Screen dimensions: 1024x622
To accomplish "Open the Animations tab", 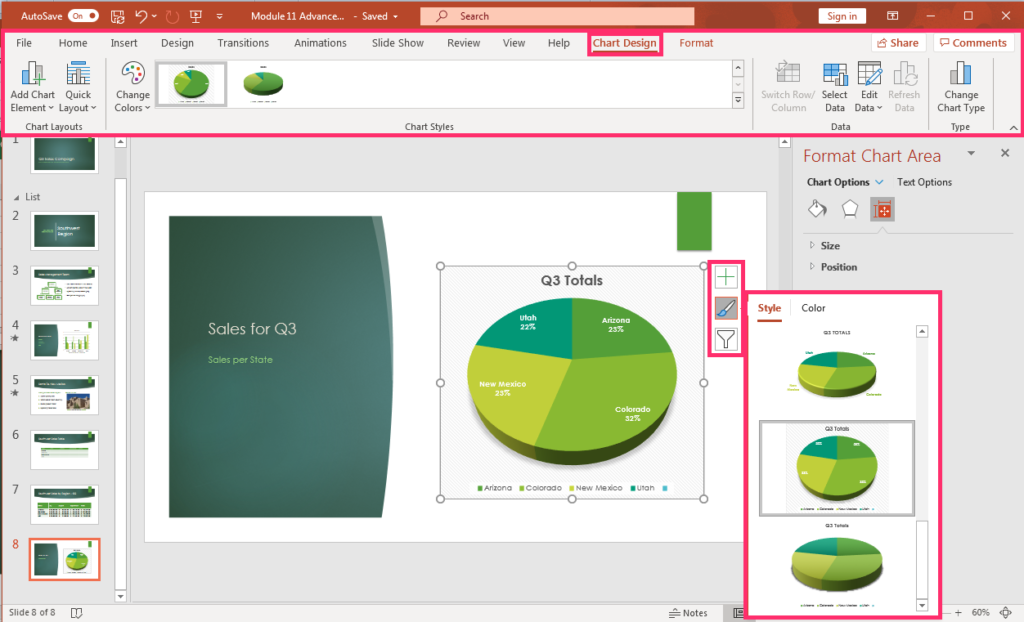I will tap(320, 43).
